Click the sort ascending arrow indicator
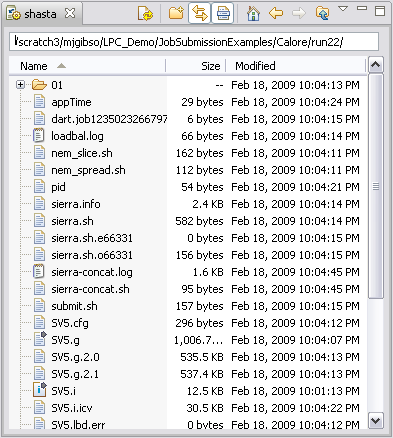Screen dimensions: 393x438 point(61,66)
